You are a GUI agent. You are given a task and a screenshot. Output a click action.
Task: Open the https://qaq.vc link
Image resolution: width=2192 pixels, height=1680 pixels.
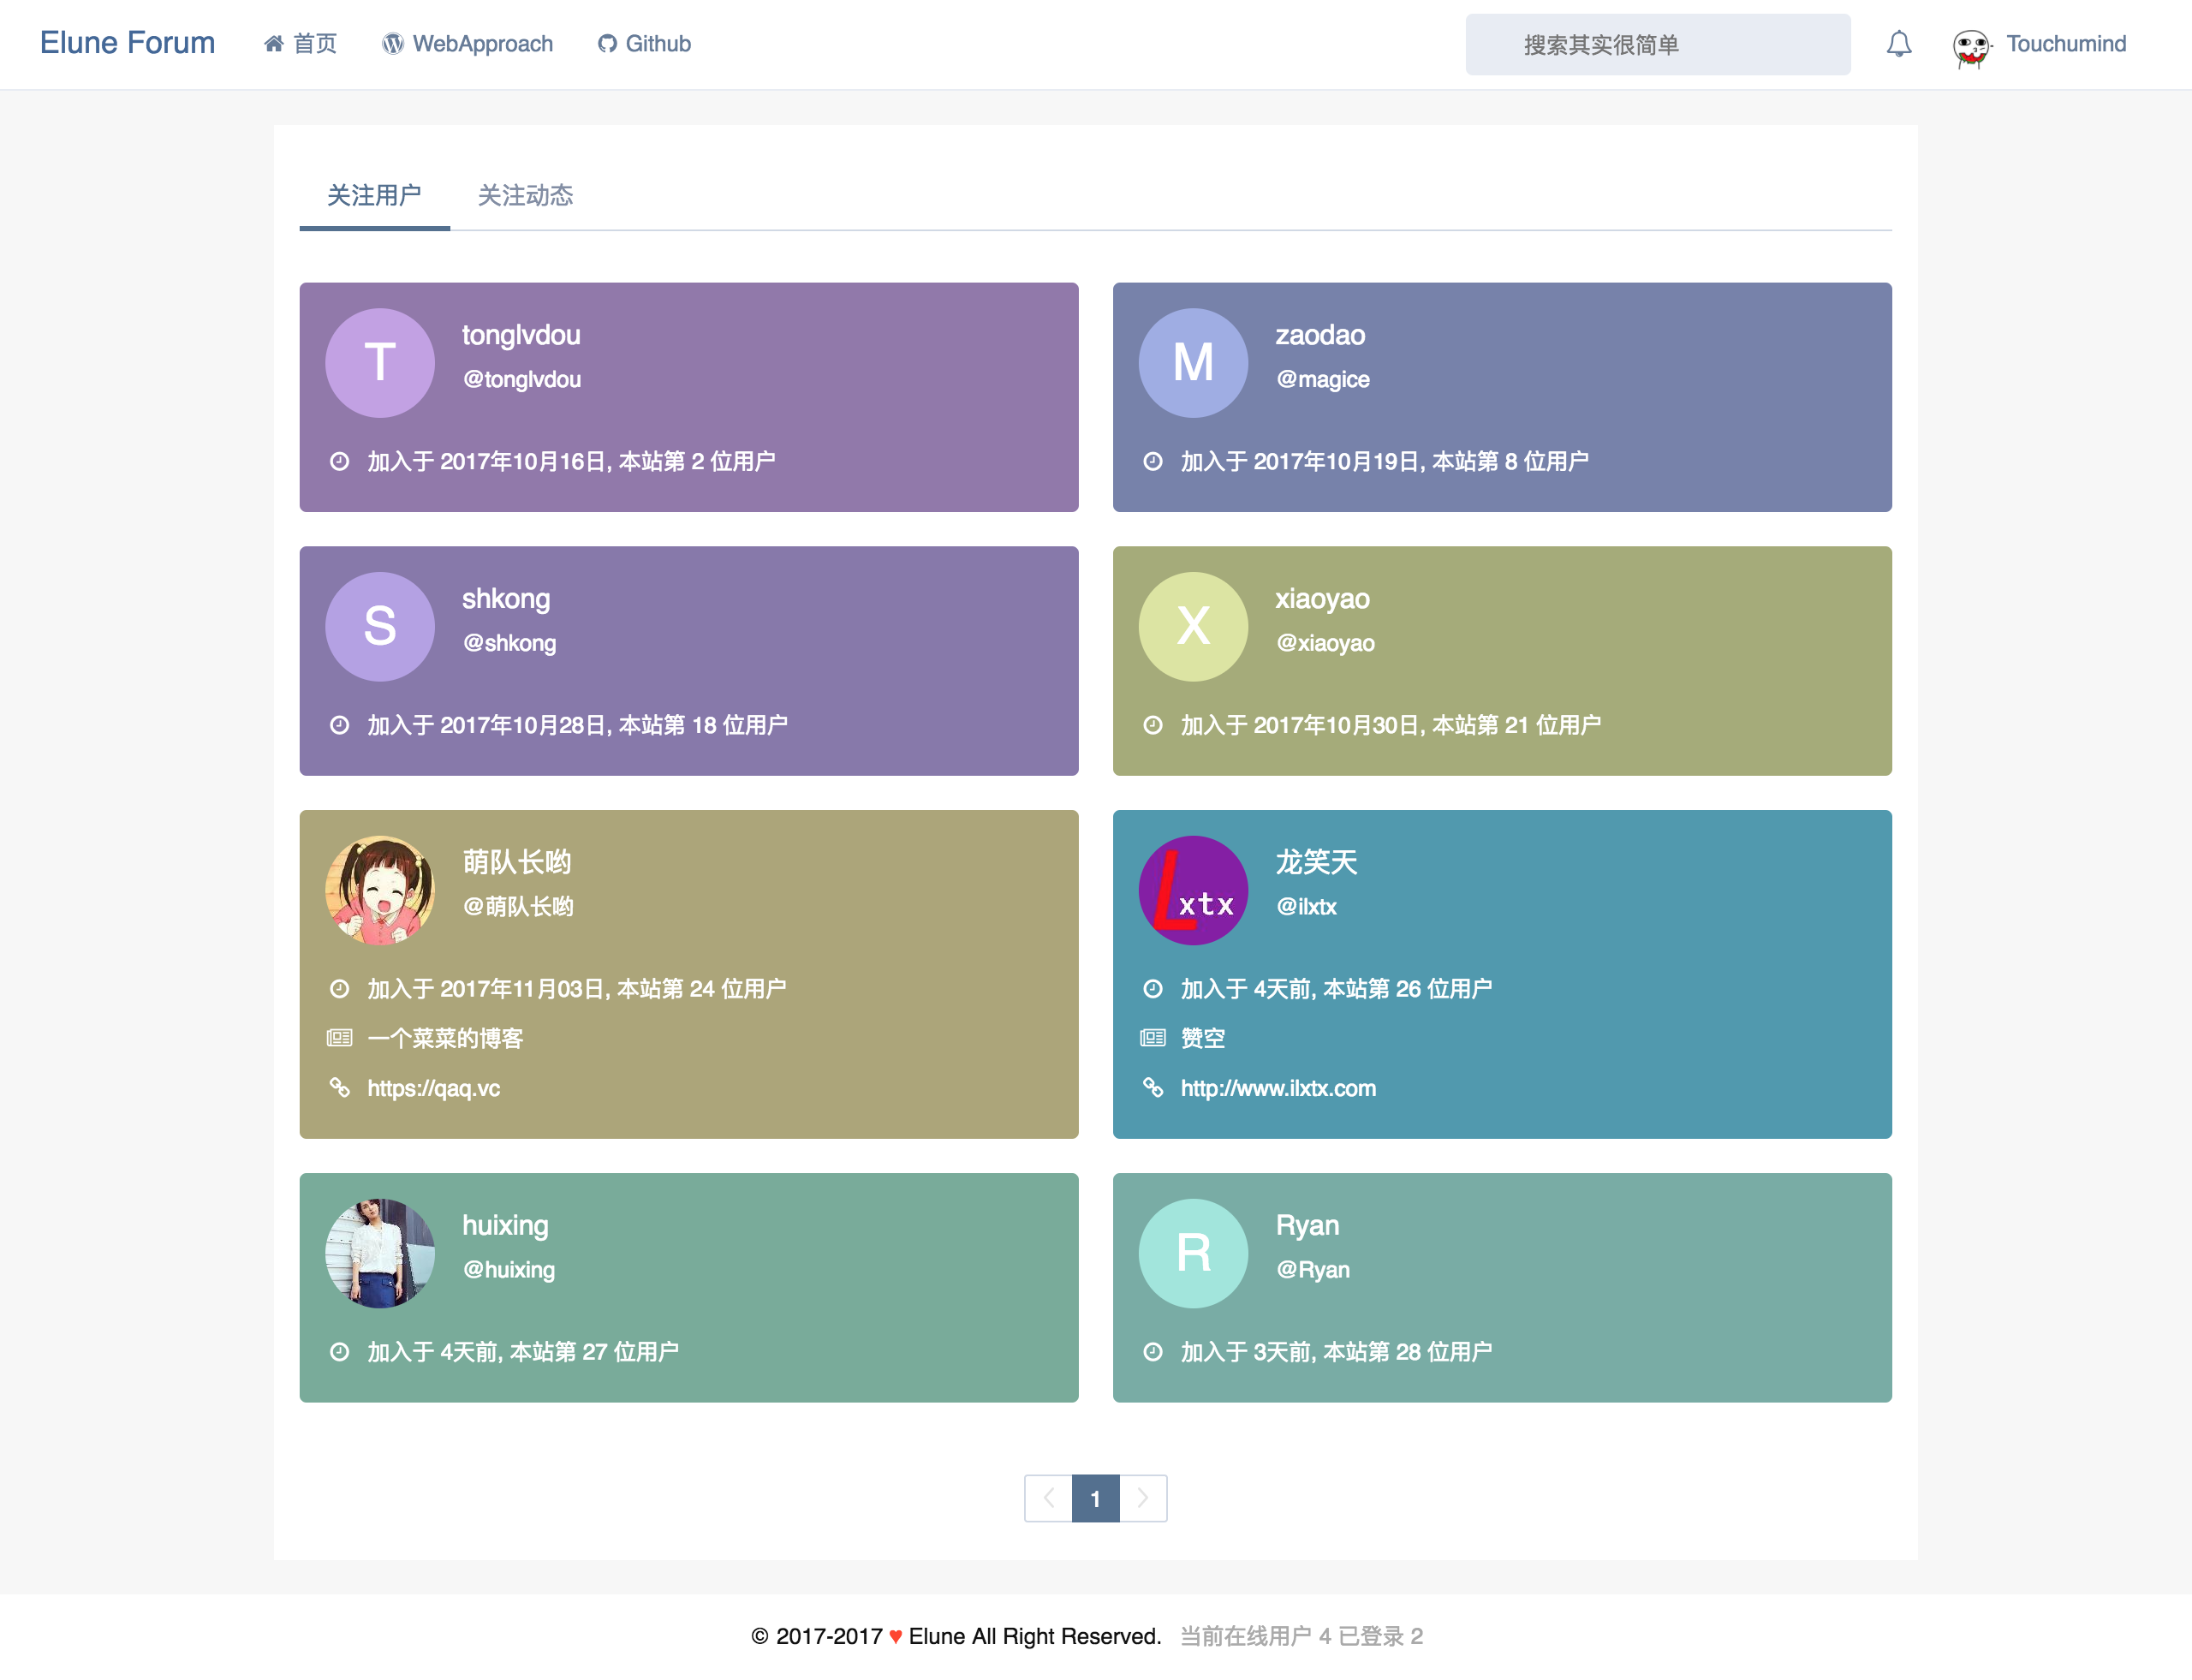click(433, 1088)
